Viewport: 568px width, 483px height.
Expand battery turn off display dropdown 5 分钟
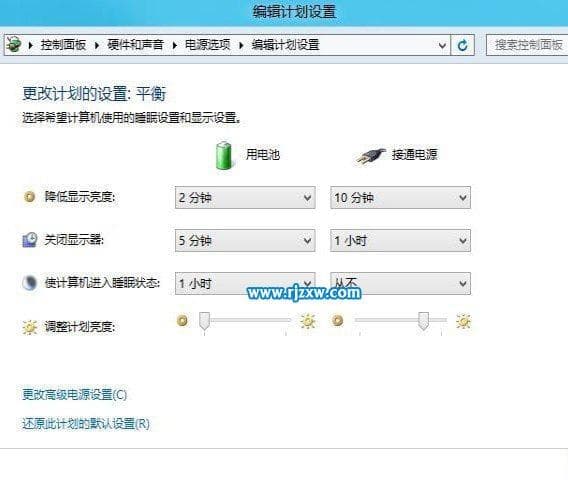tap(245, 241)
